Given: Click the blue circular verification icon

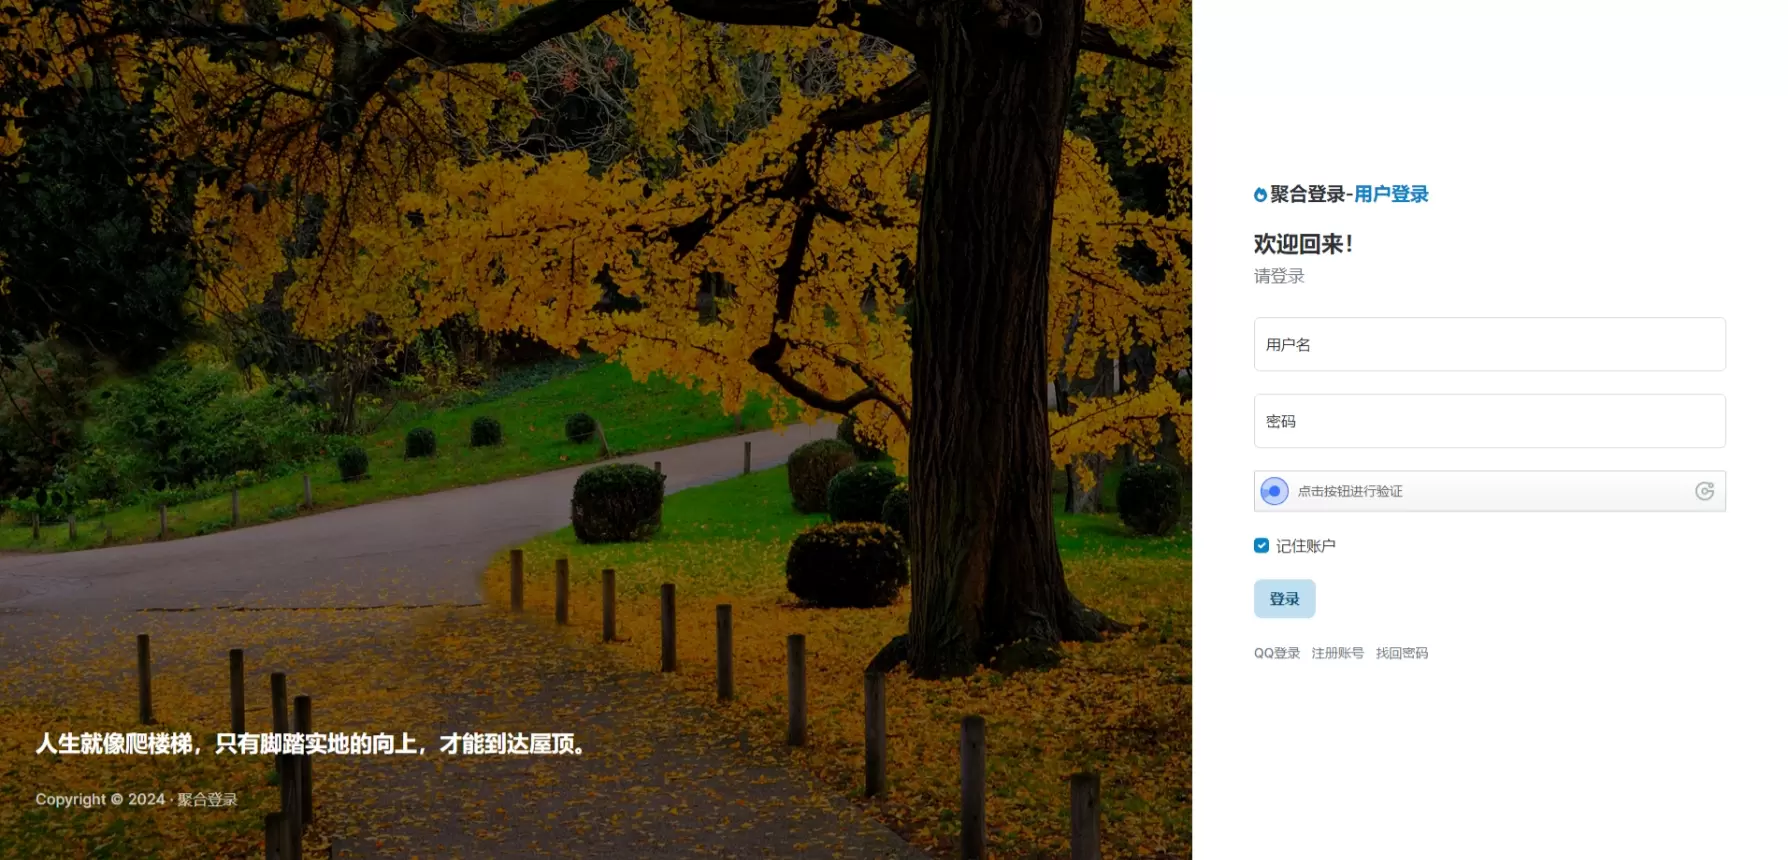Looking at the screenshot, I should (1274, 491).
